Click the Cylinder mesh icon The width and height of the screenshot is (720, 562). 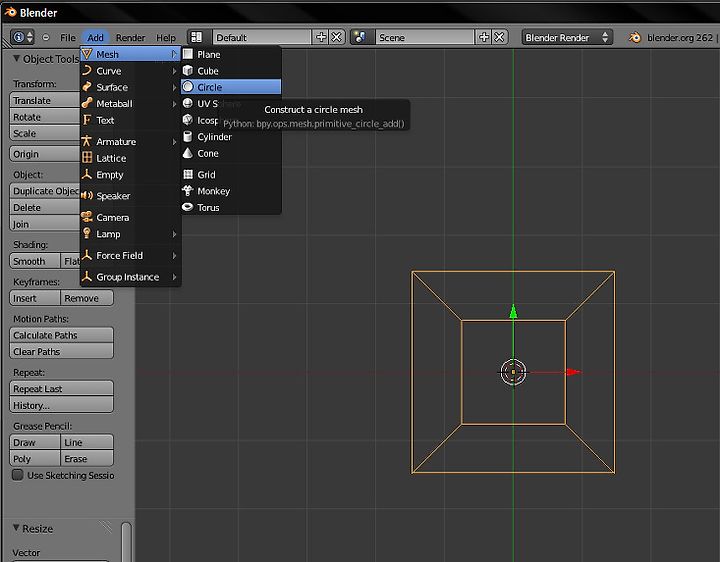coord(188,136)
